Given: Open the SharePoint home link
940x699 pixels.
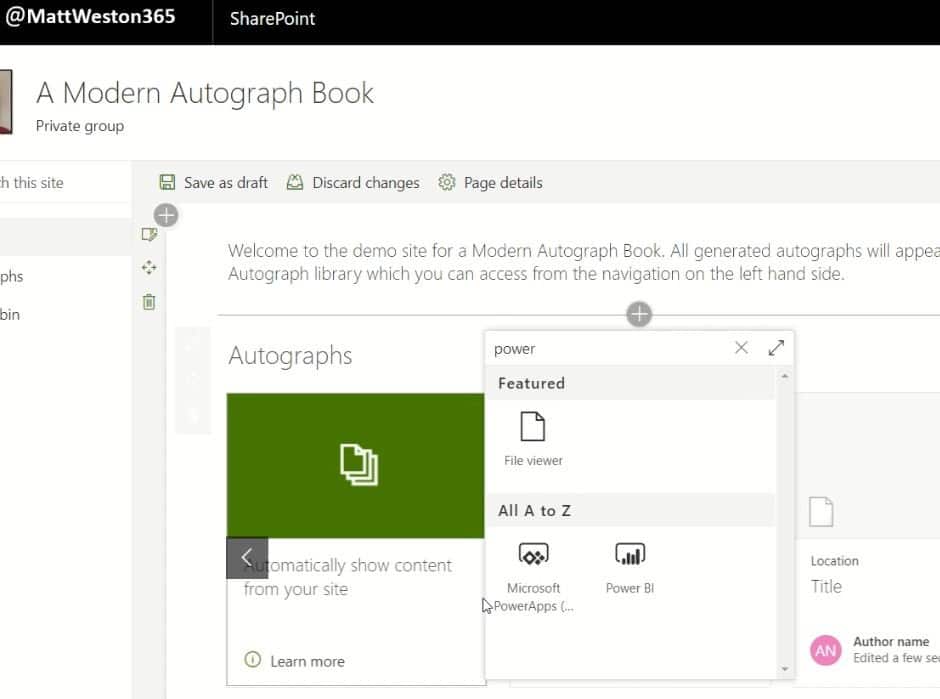Looking at the screenshot, I should 272,19.
